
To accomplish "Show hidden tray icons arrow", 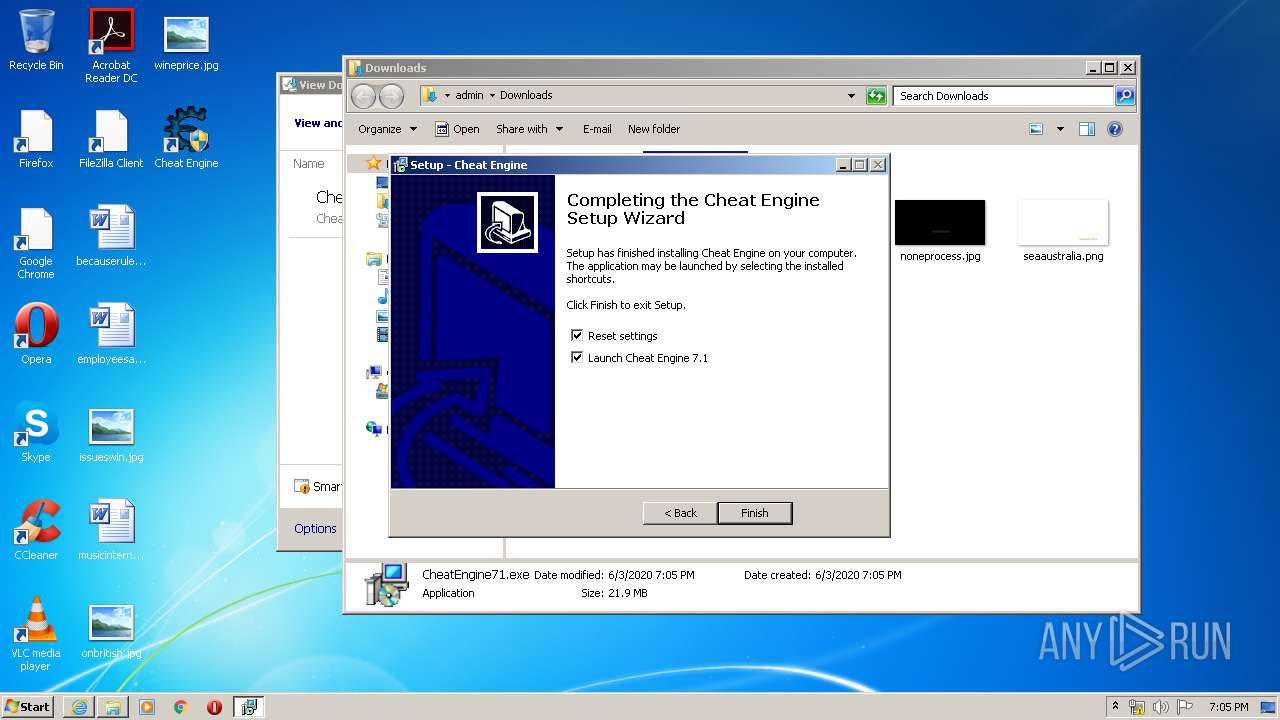I will (x=1114, y=706).
